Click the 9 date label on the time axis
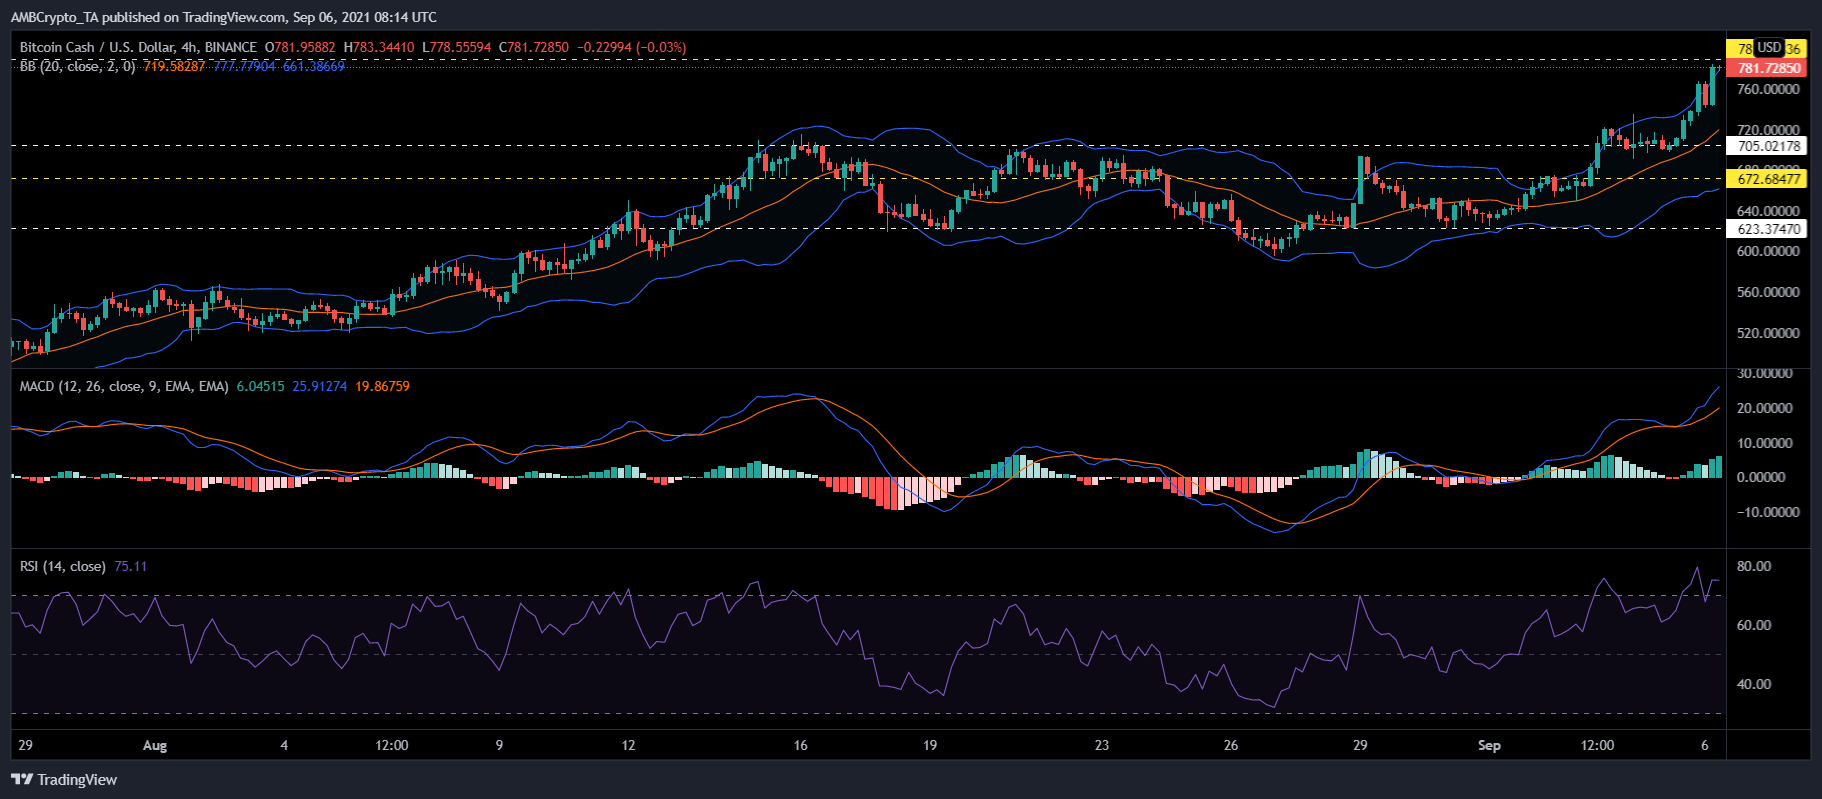This screenshot has height=799, width=1822. 499,745
